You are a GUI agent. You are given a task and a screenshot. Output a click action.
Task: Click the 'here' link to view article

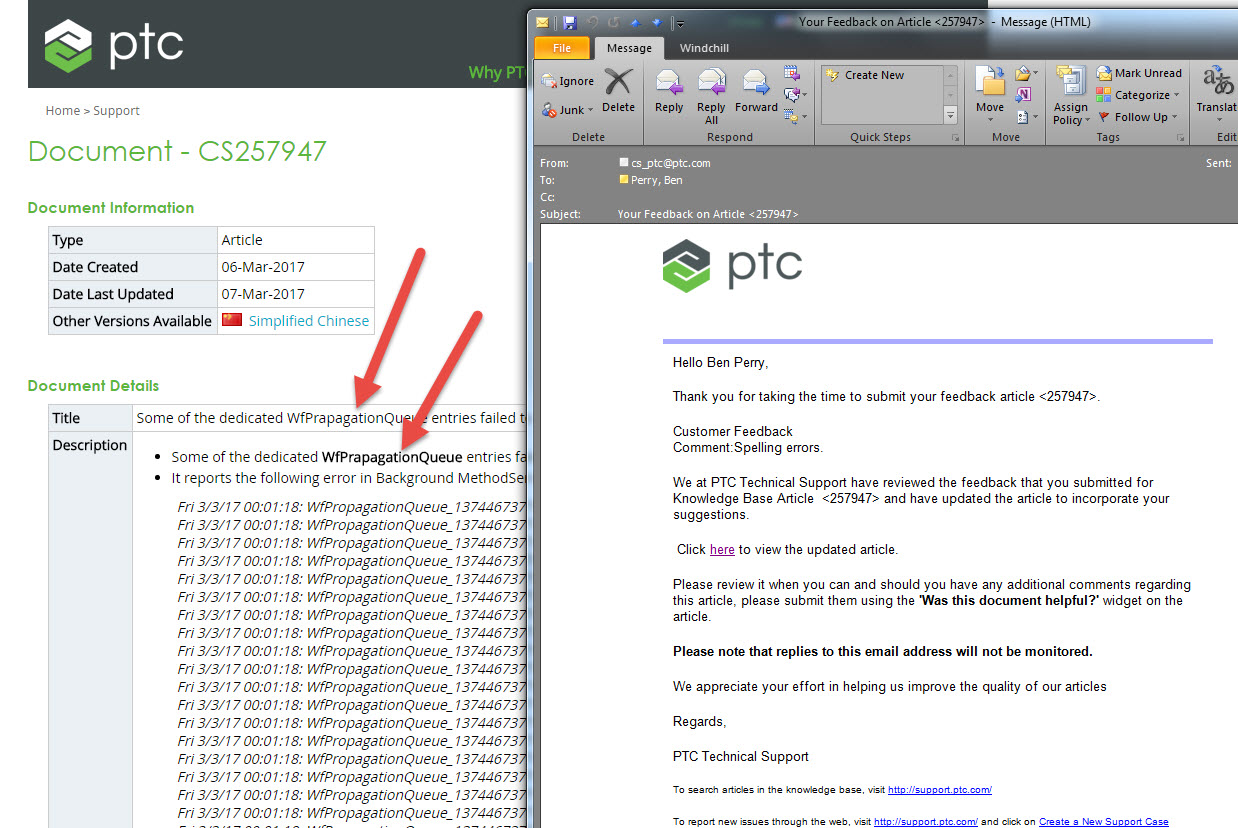pyautogui.click(x=722, y=550)
